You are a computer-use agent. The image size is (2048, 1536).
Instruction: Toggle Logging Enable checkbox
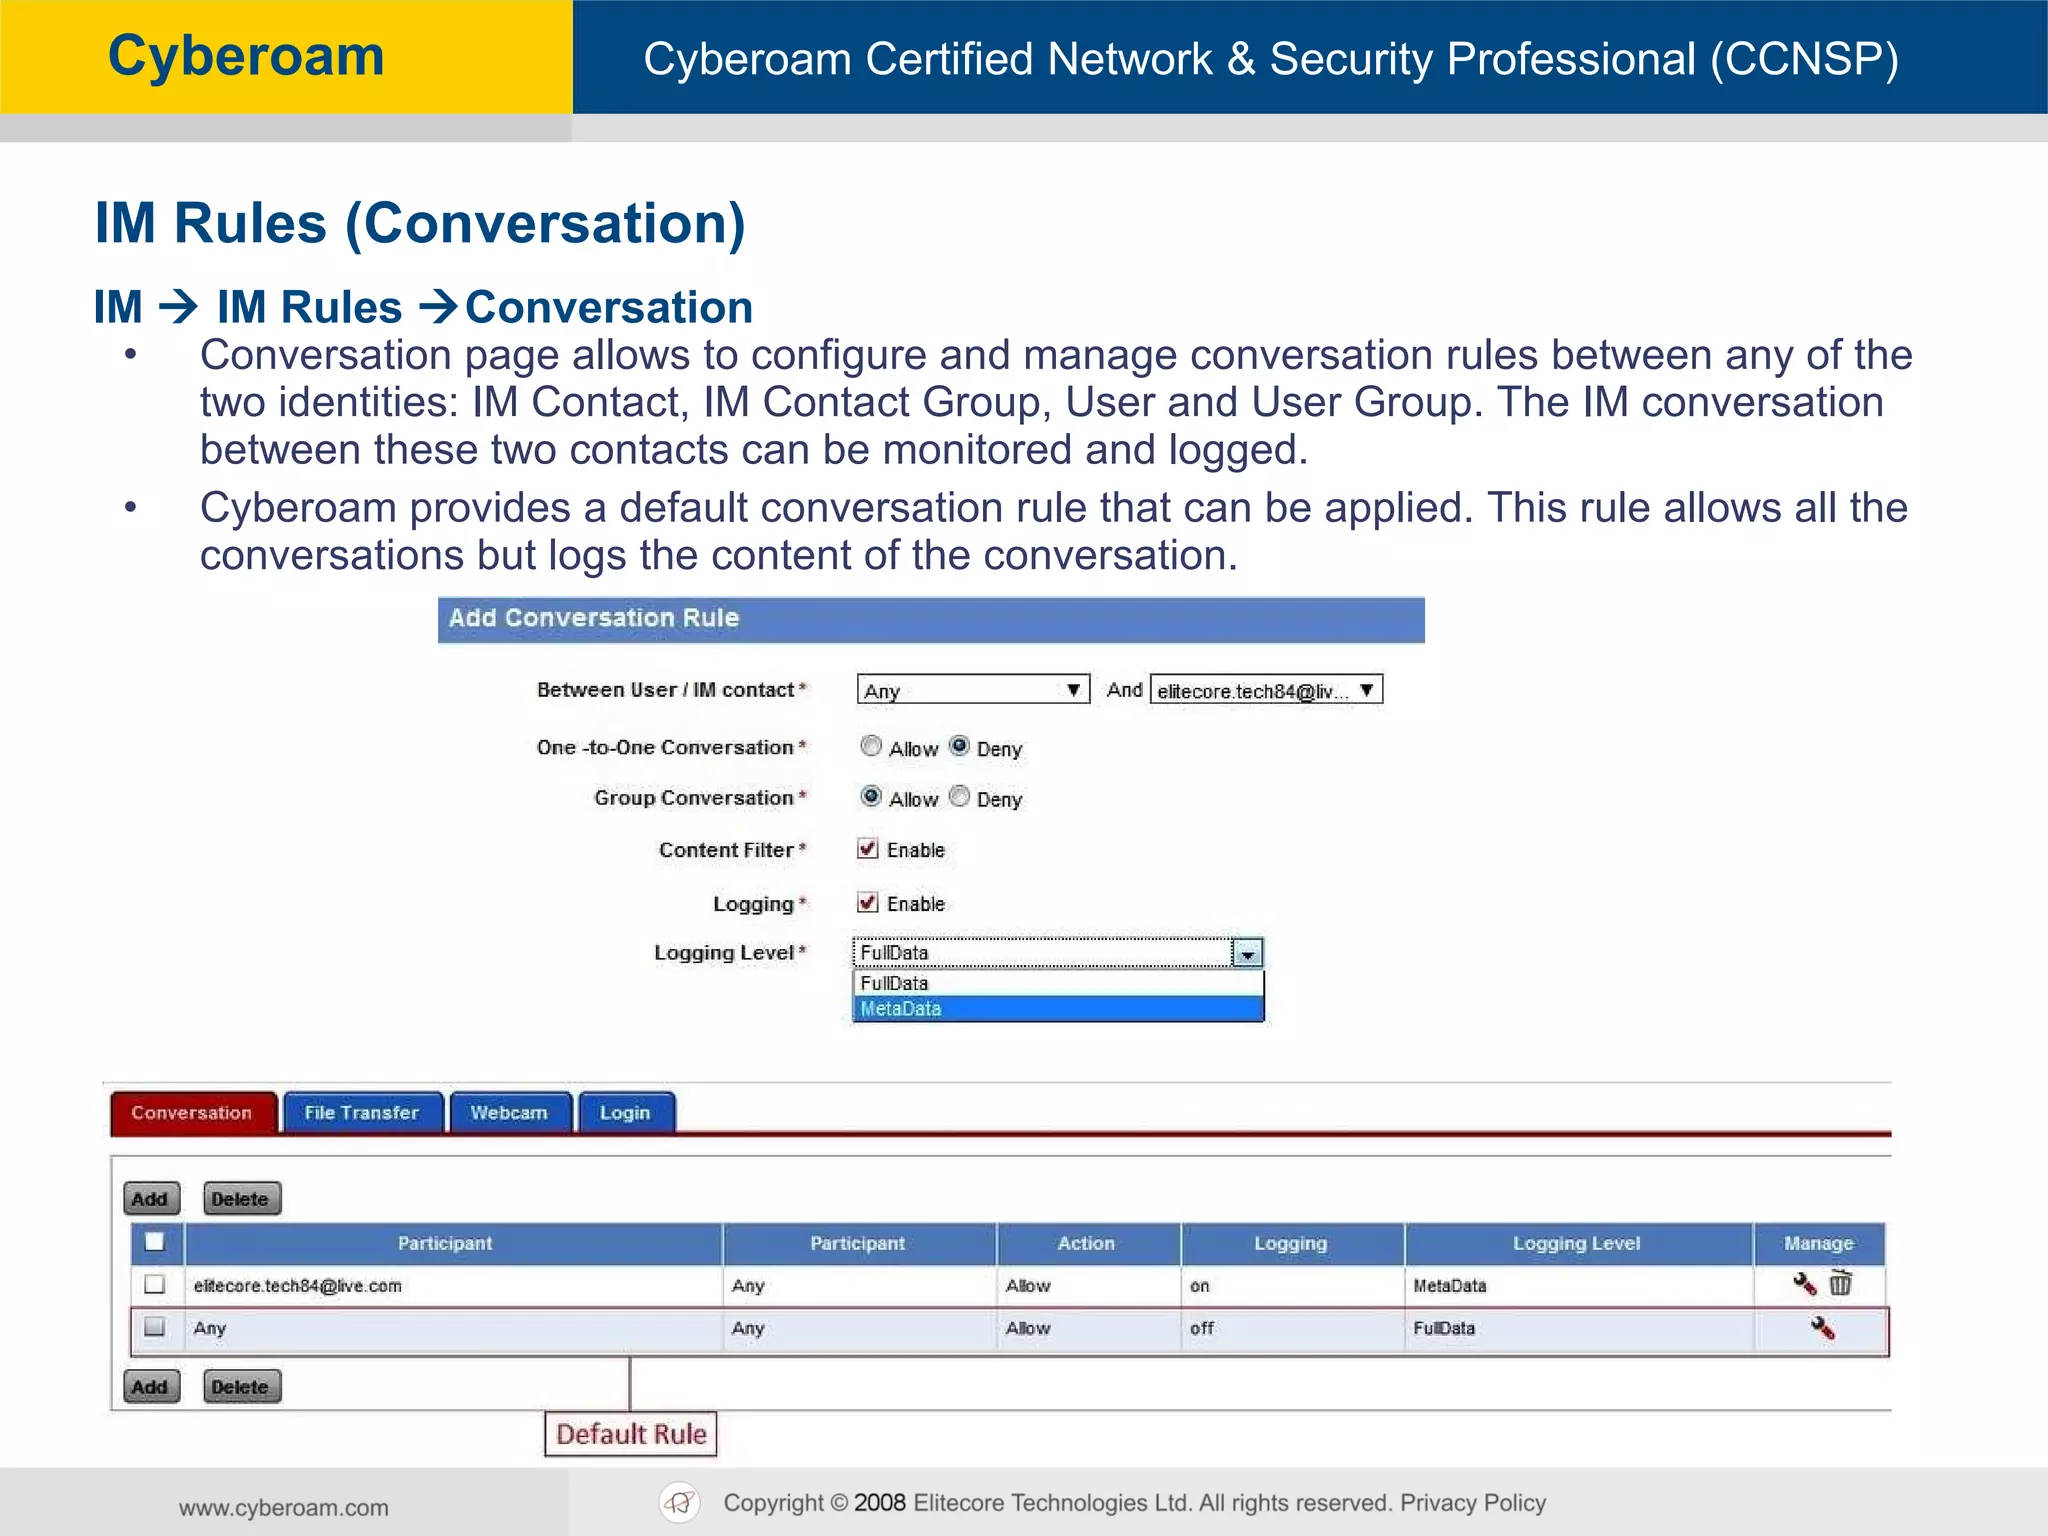(868, 902)
